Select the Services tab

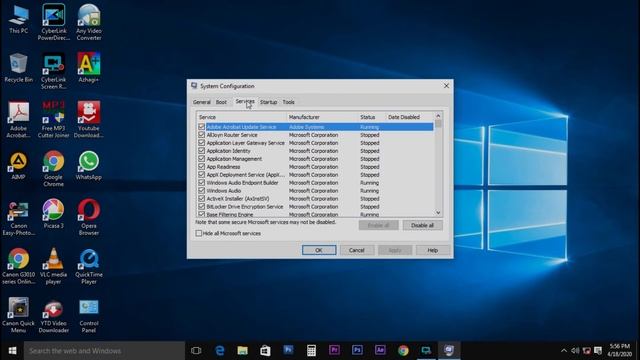click(244, 101)
